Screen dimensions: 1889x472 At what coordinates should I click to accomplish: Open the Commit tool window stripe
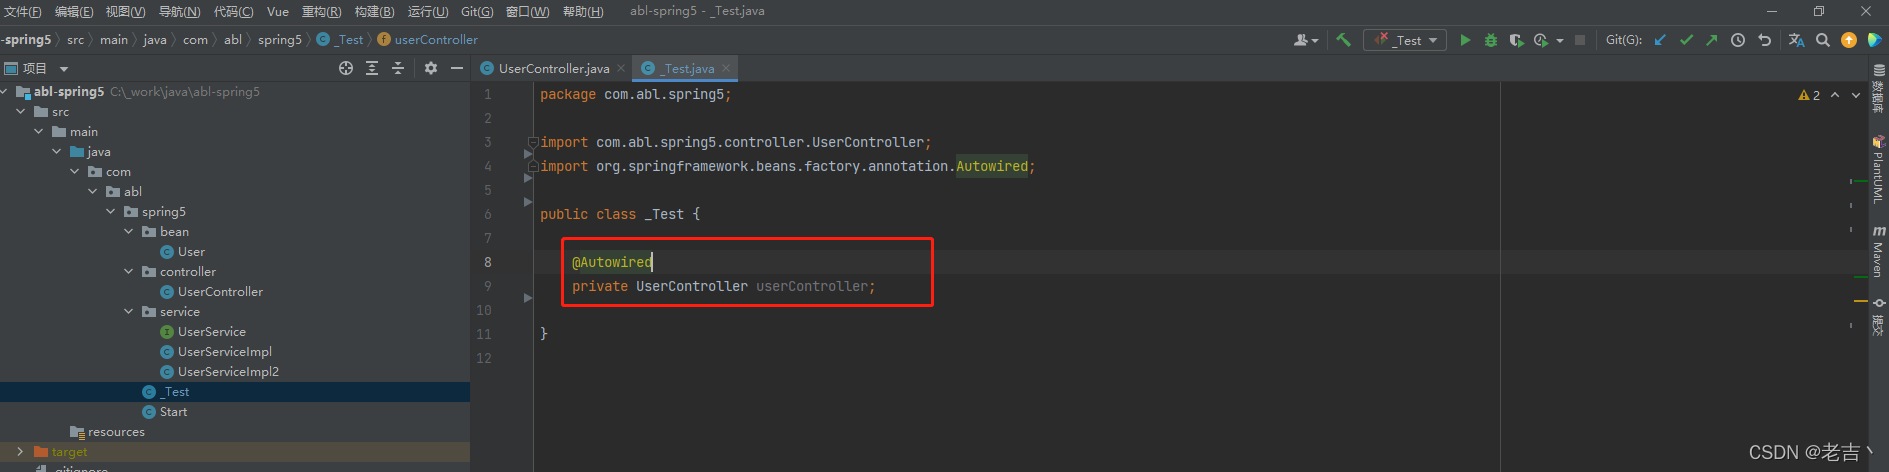click(x=1879, y=318)
